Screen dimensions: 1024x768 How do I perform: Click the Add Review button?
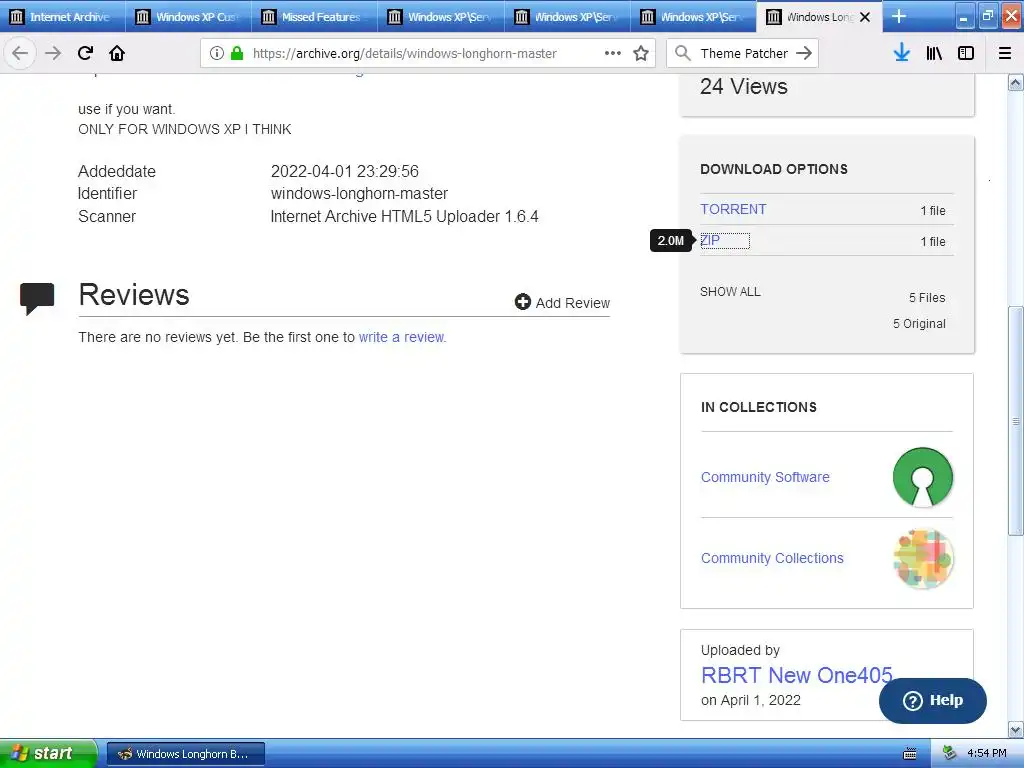point(562,302)
